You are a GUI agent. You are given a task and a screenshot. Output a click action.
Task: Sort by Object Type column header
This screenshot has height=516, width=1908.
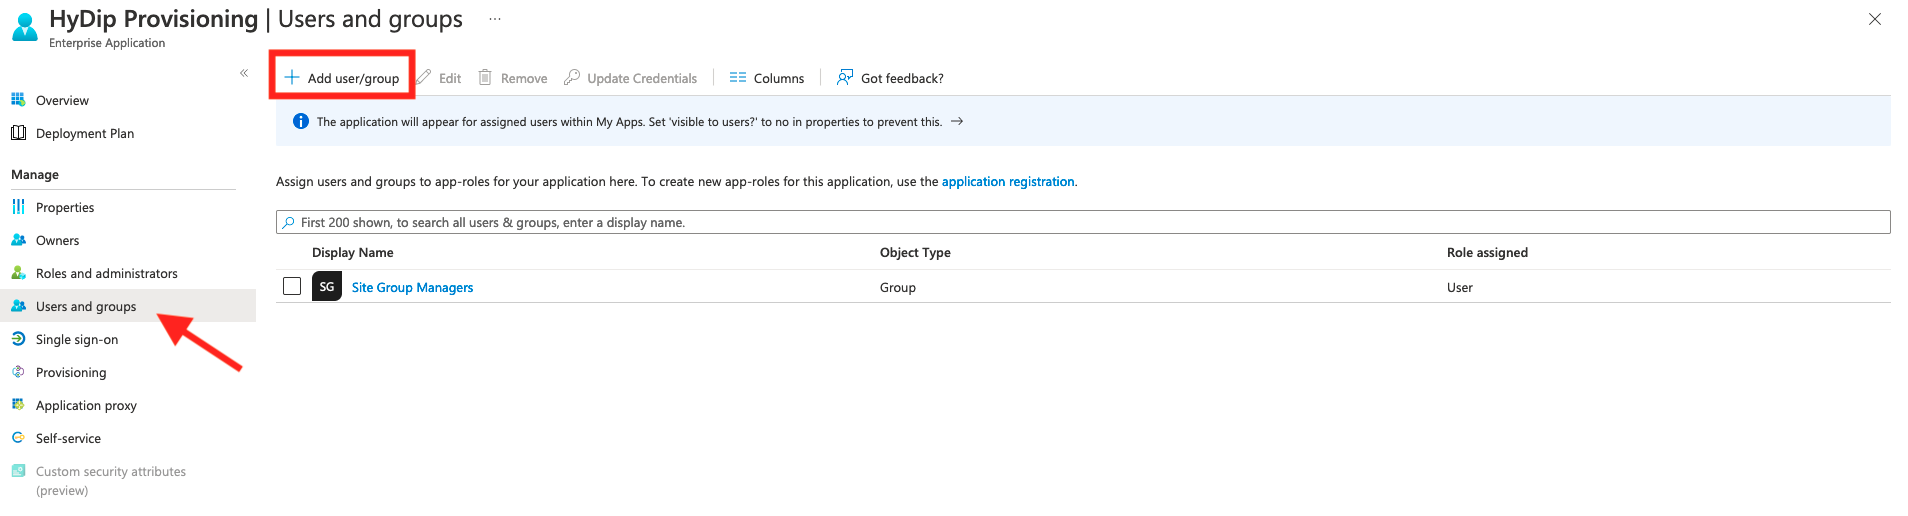coord(915,252)
